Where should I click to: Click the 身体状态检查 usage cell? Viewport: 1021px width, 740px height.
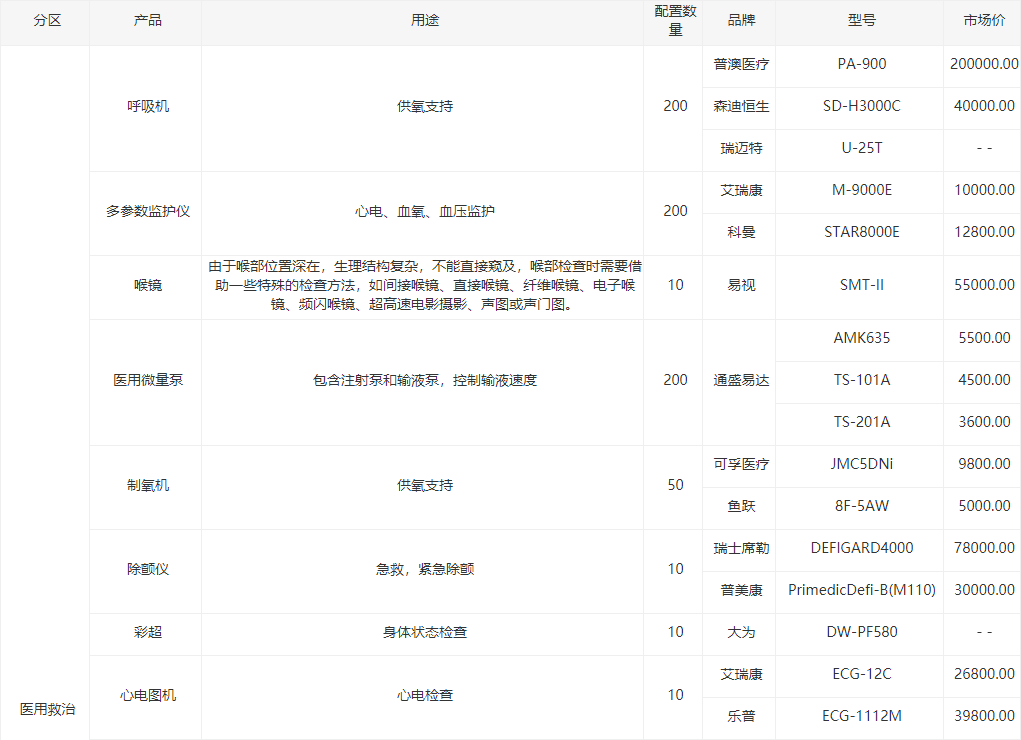pos(425,632)
